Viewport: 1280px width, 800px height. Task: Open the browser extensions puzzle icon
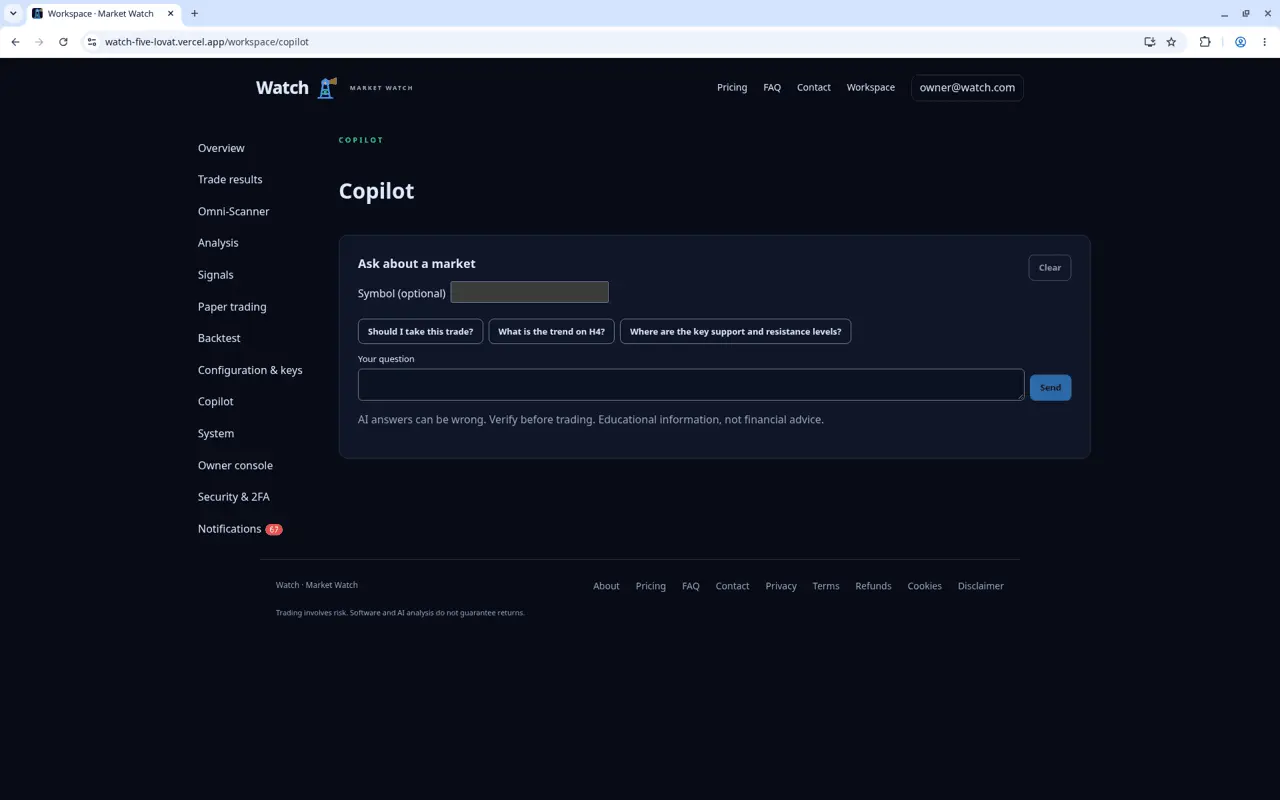point(1205,42)
